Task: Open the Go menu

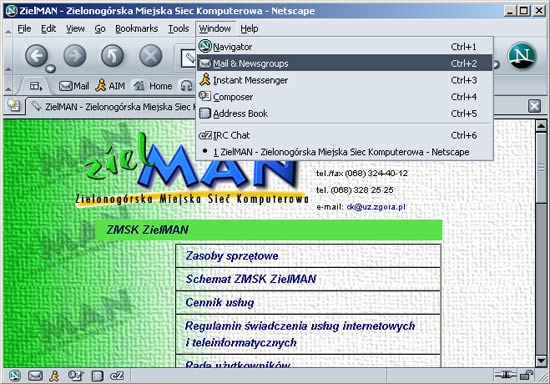Action: point(100,28)
